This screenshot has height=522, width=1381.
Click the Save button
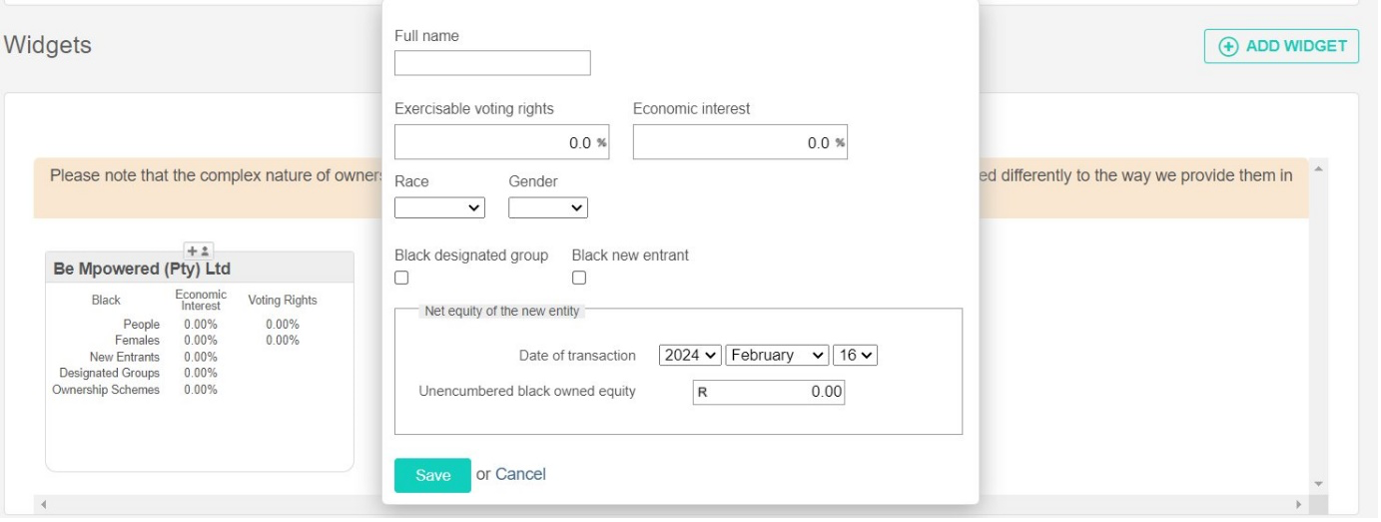click(433, 475)
